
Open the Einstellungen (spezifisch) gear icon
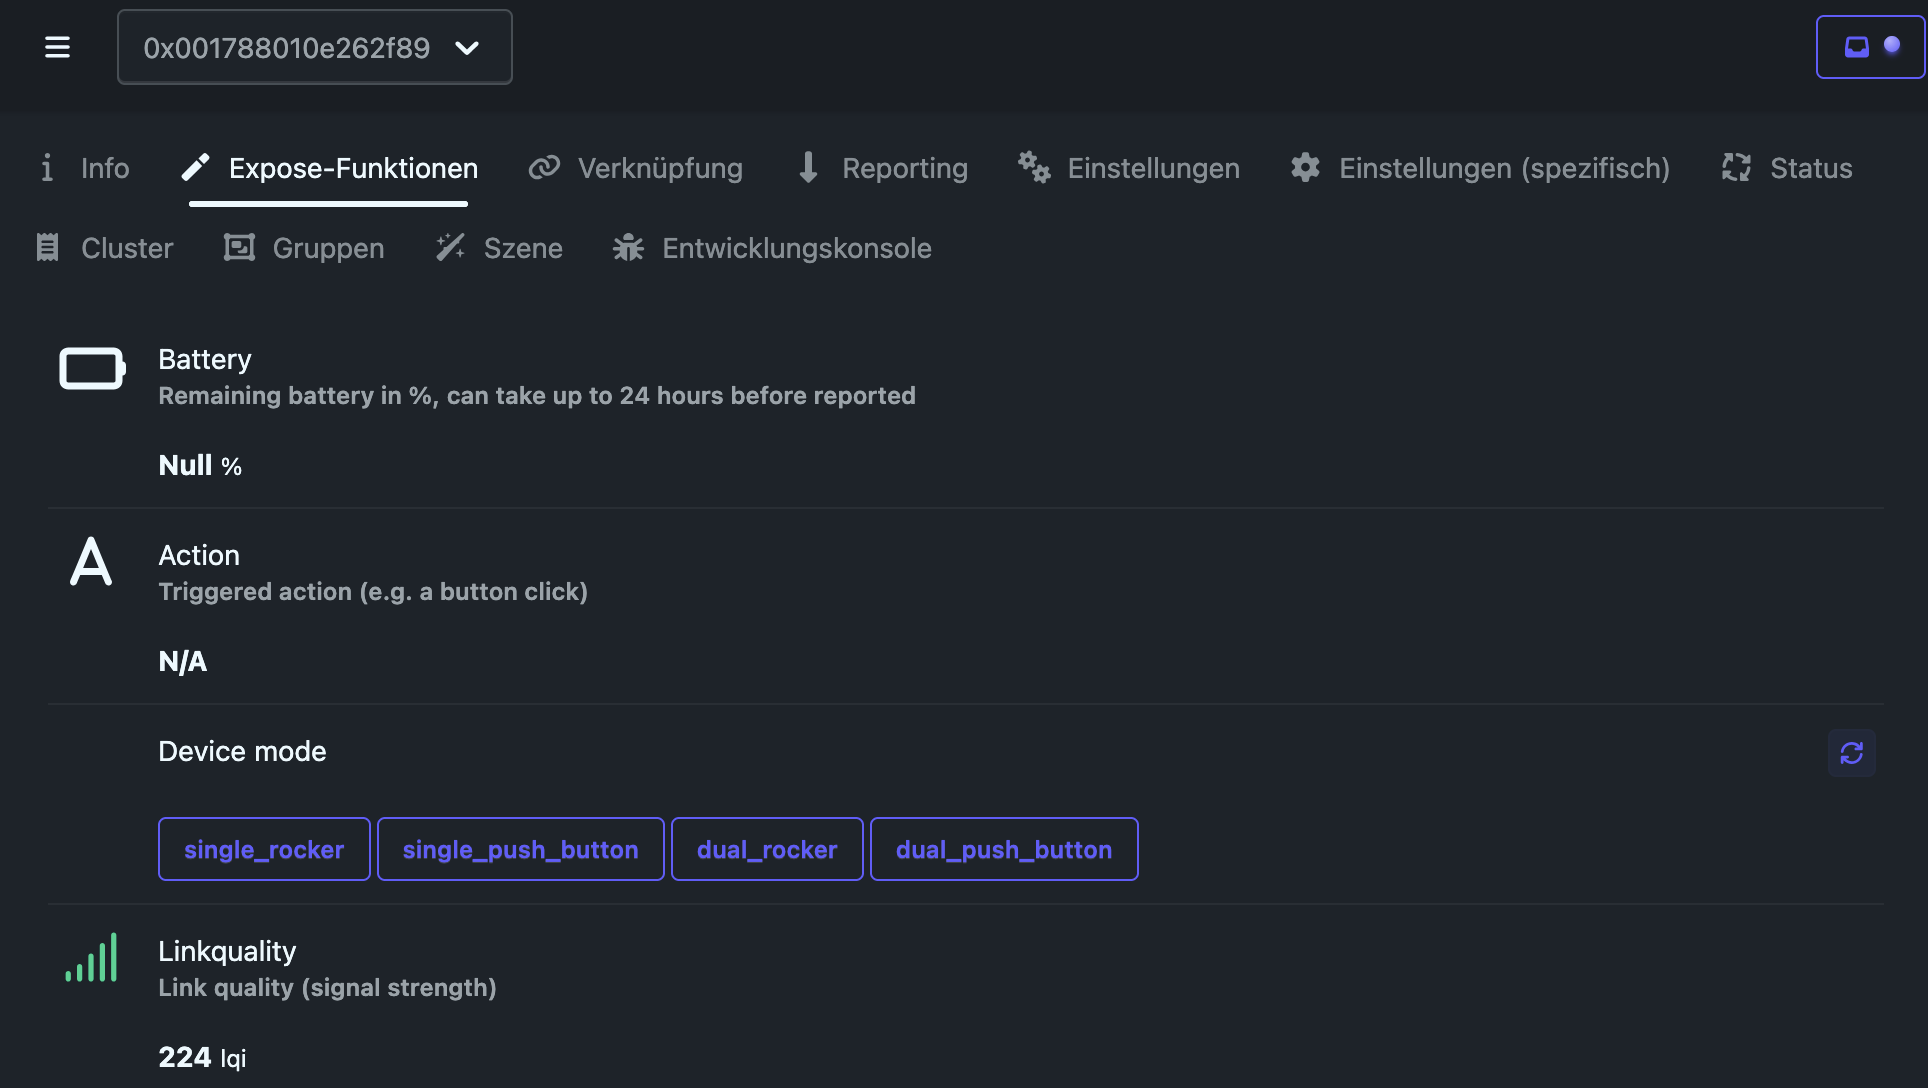(1305, 167)
